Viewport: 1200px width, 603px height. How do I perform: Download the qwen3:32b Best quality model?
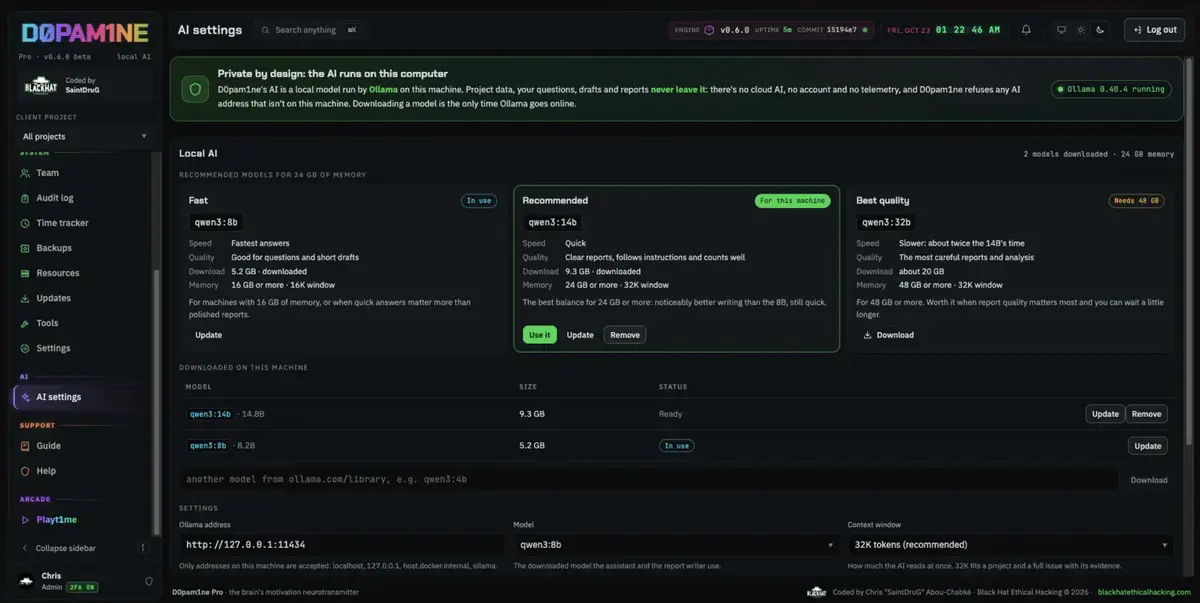888,335
